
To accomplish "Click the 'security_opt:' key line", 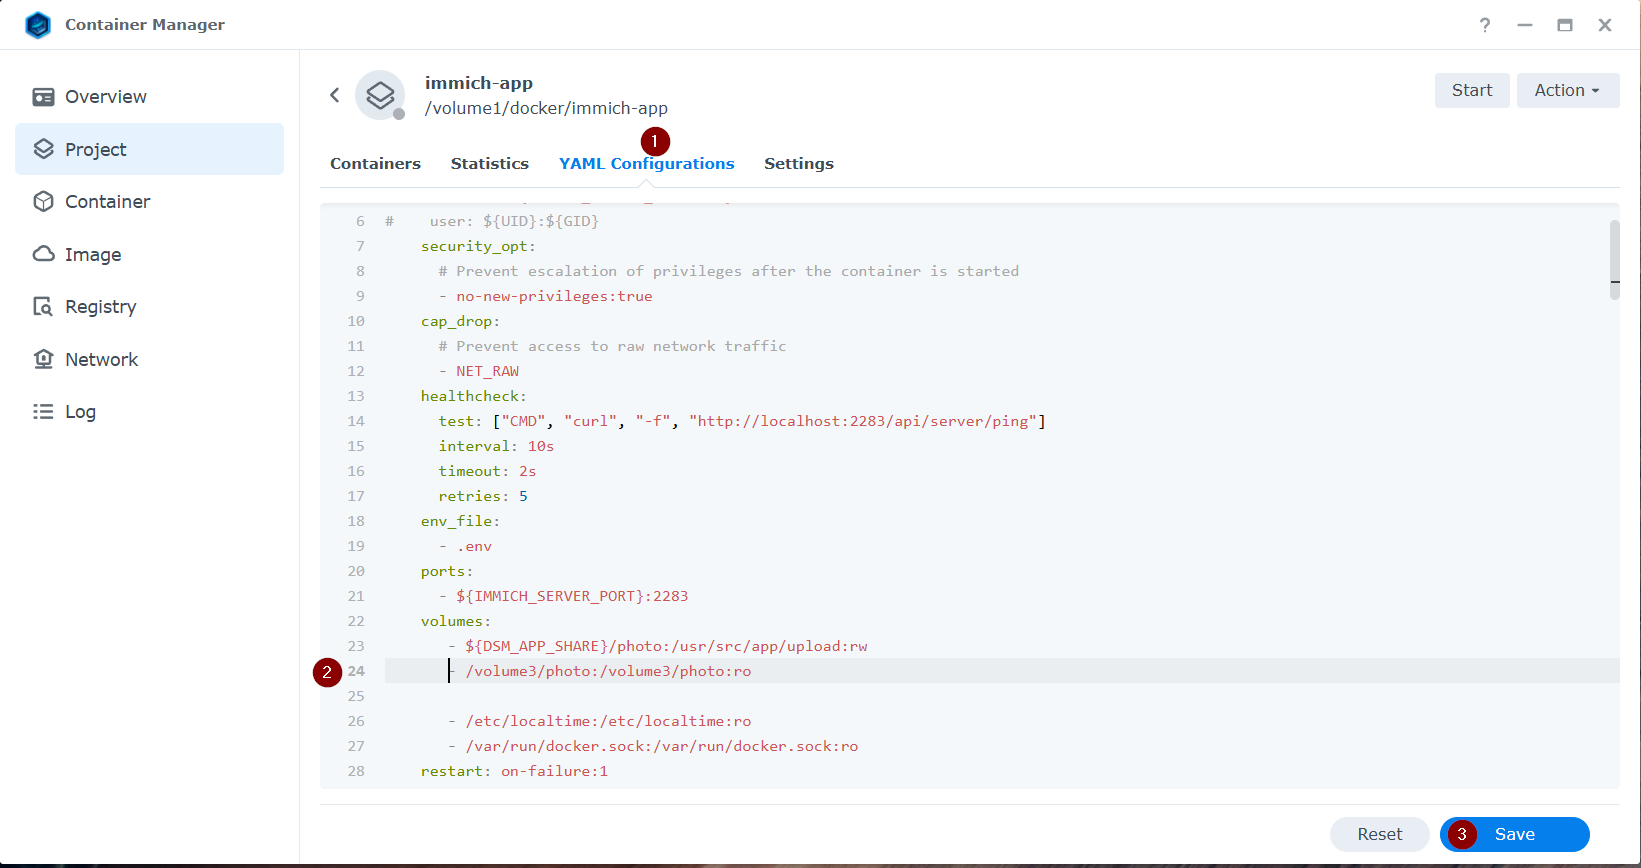I will (x=478, y=246).
